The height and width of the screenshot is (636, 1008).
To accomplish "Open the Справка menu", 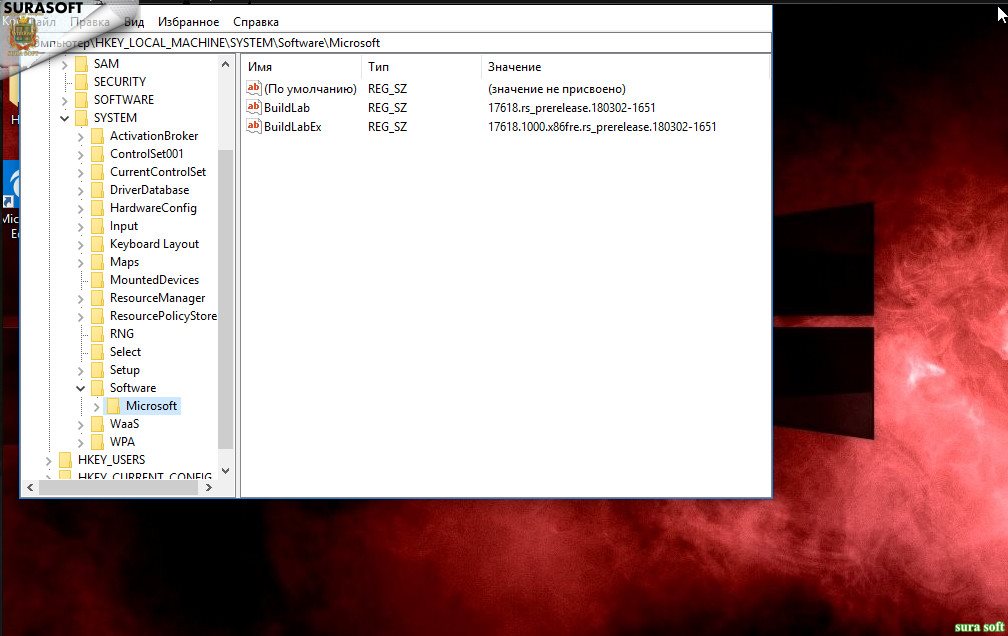I will (256, 21).
